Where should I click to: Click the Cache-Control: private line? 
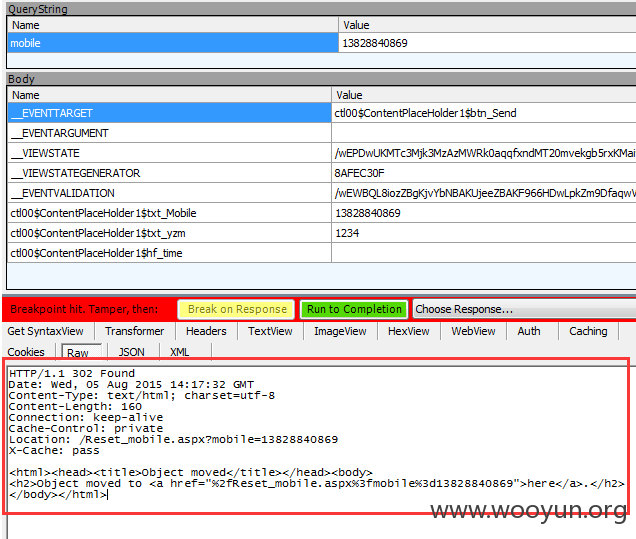click(x=86, y=428)
